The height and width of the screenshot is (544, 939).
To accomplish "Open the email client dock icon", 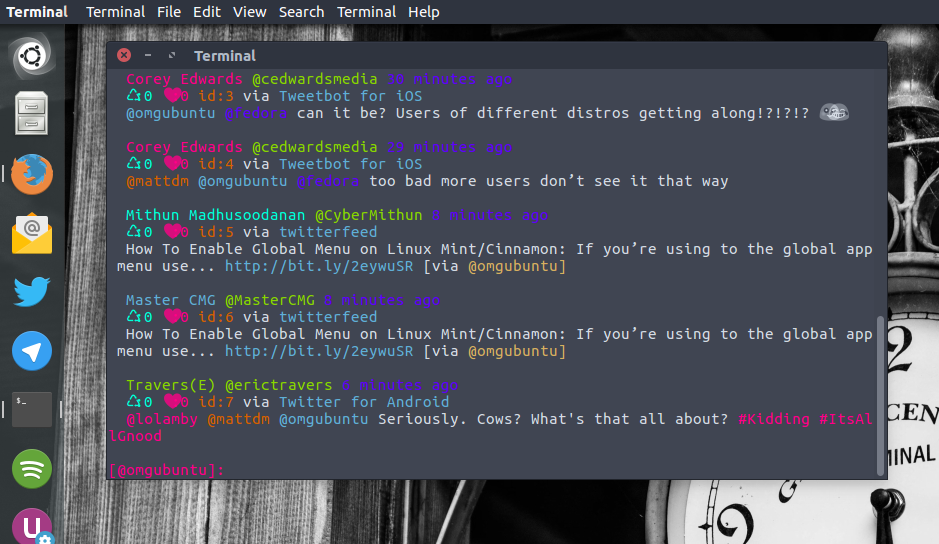I will tap(32, 233).
